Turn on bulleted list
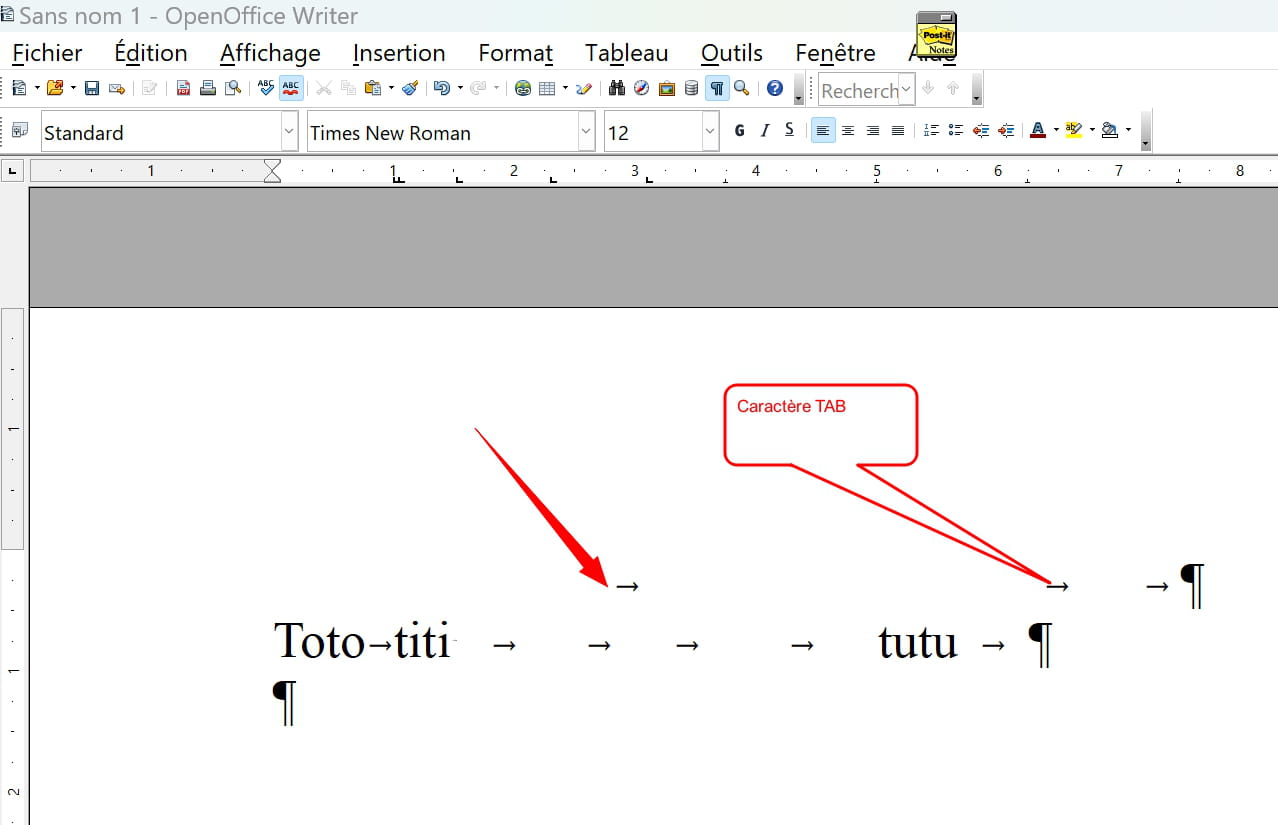This screenshot has height=825, width=1278. (x=955, y=131)
